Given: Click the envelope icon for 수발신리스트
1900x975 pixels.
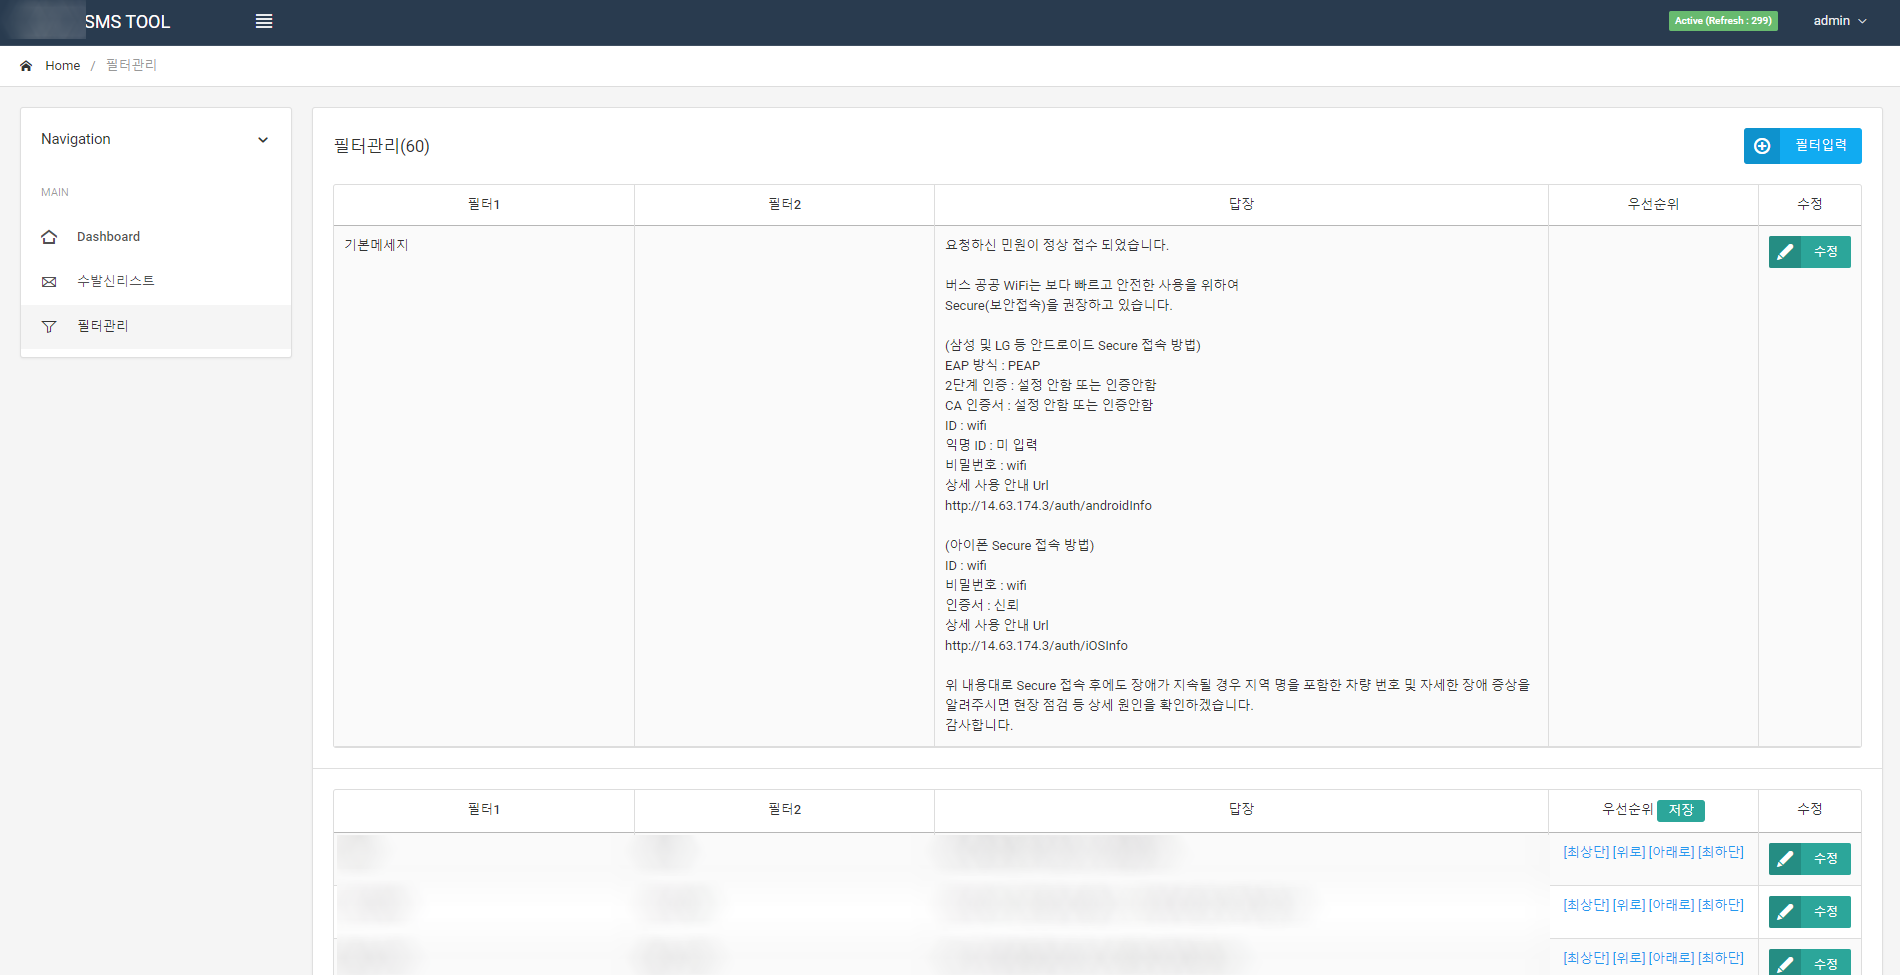Looking at the screenshot, I should 49,282.
